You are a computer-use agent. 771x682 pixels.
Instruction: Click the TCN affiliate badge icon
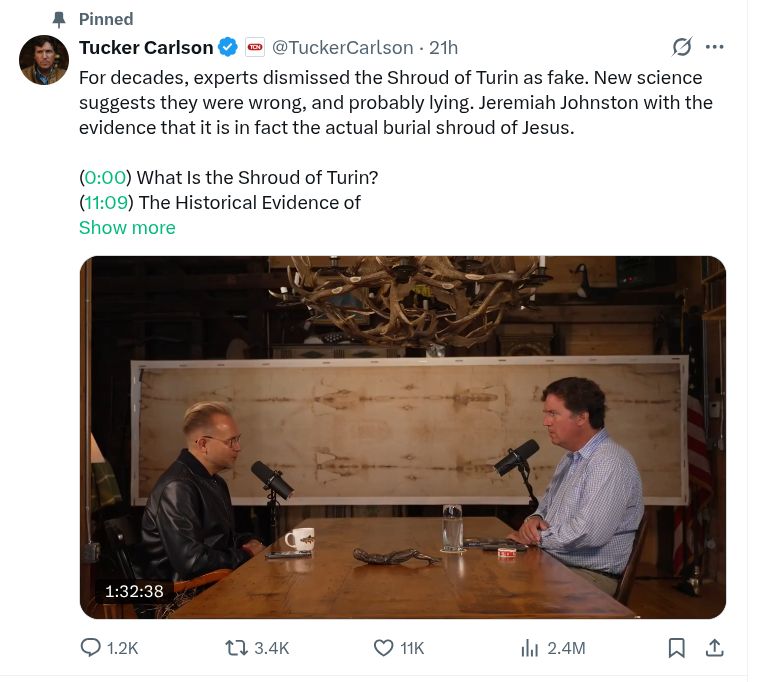click(255, 47)
